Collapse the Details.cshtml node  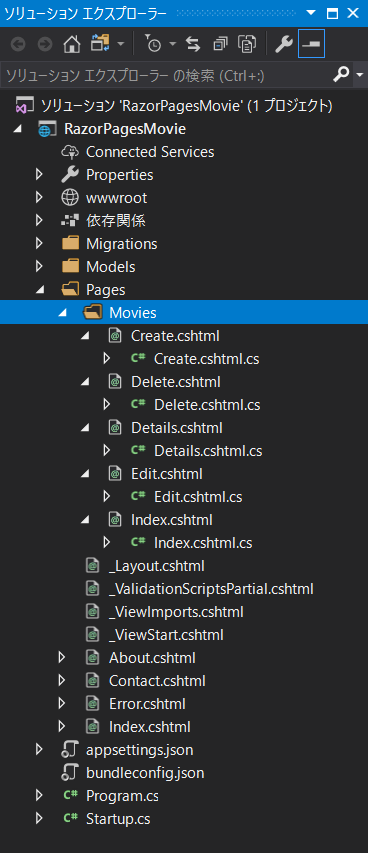click(x=85, y=428)
